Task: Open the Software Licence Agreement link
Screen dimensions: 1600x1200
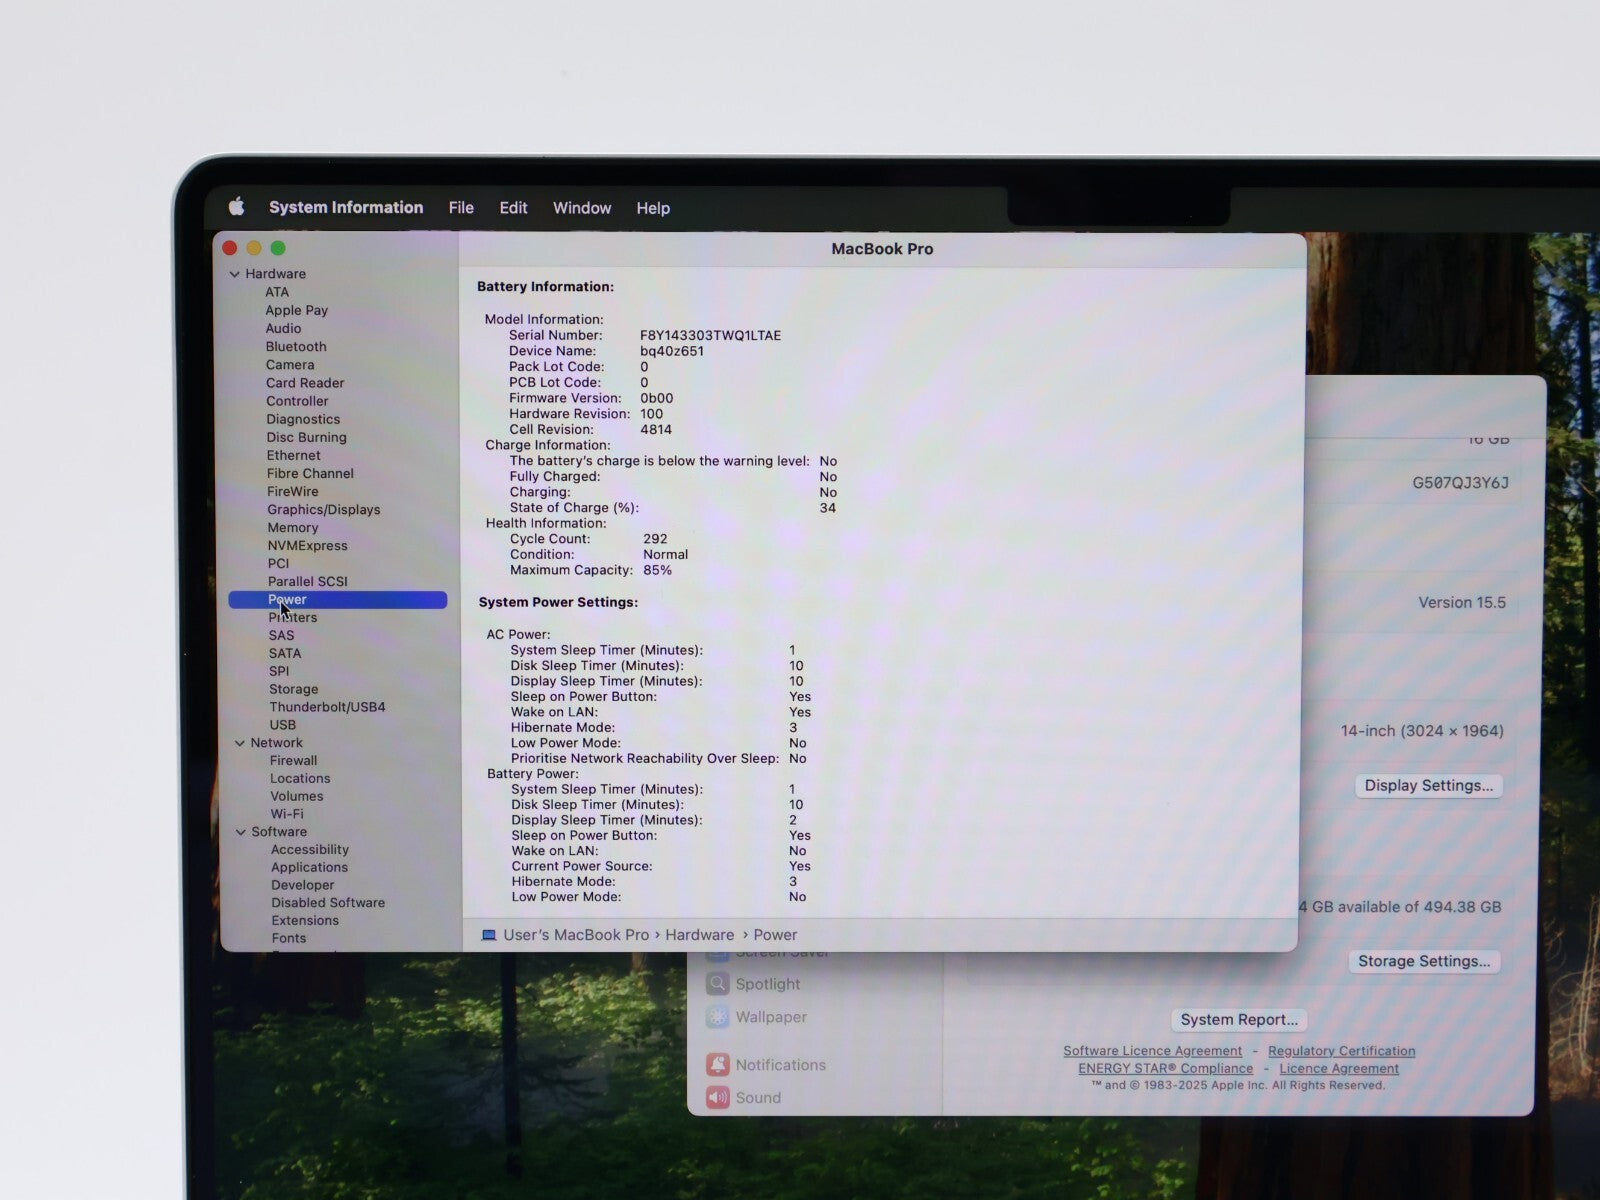Action: click(1152, 1051)
